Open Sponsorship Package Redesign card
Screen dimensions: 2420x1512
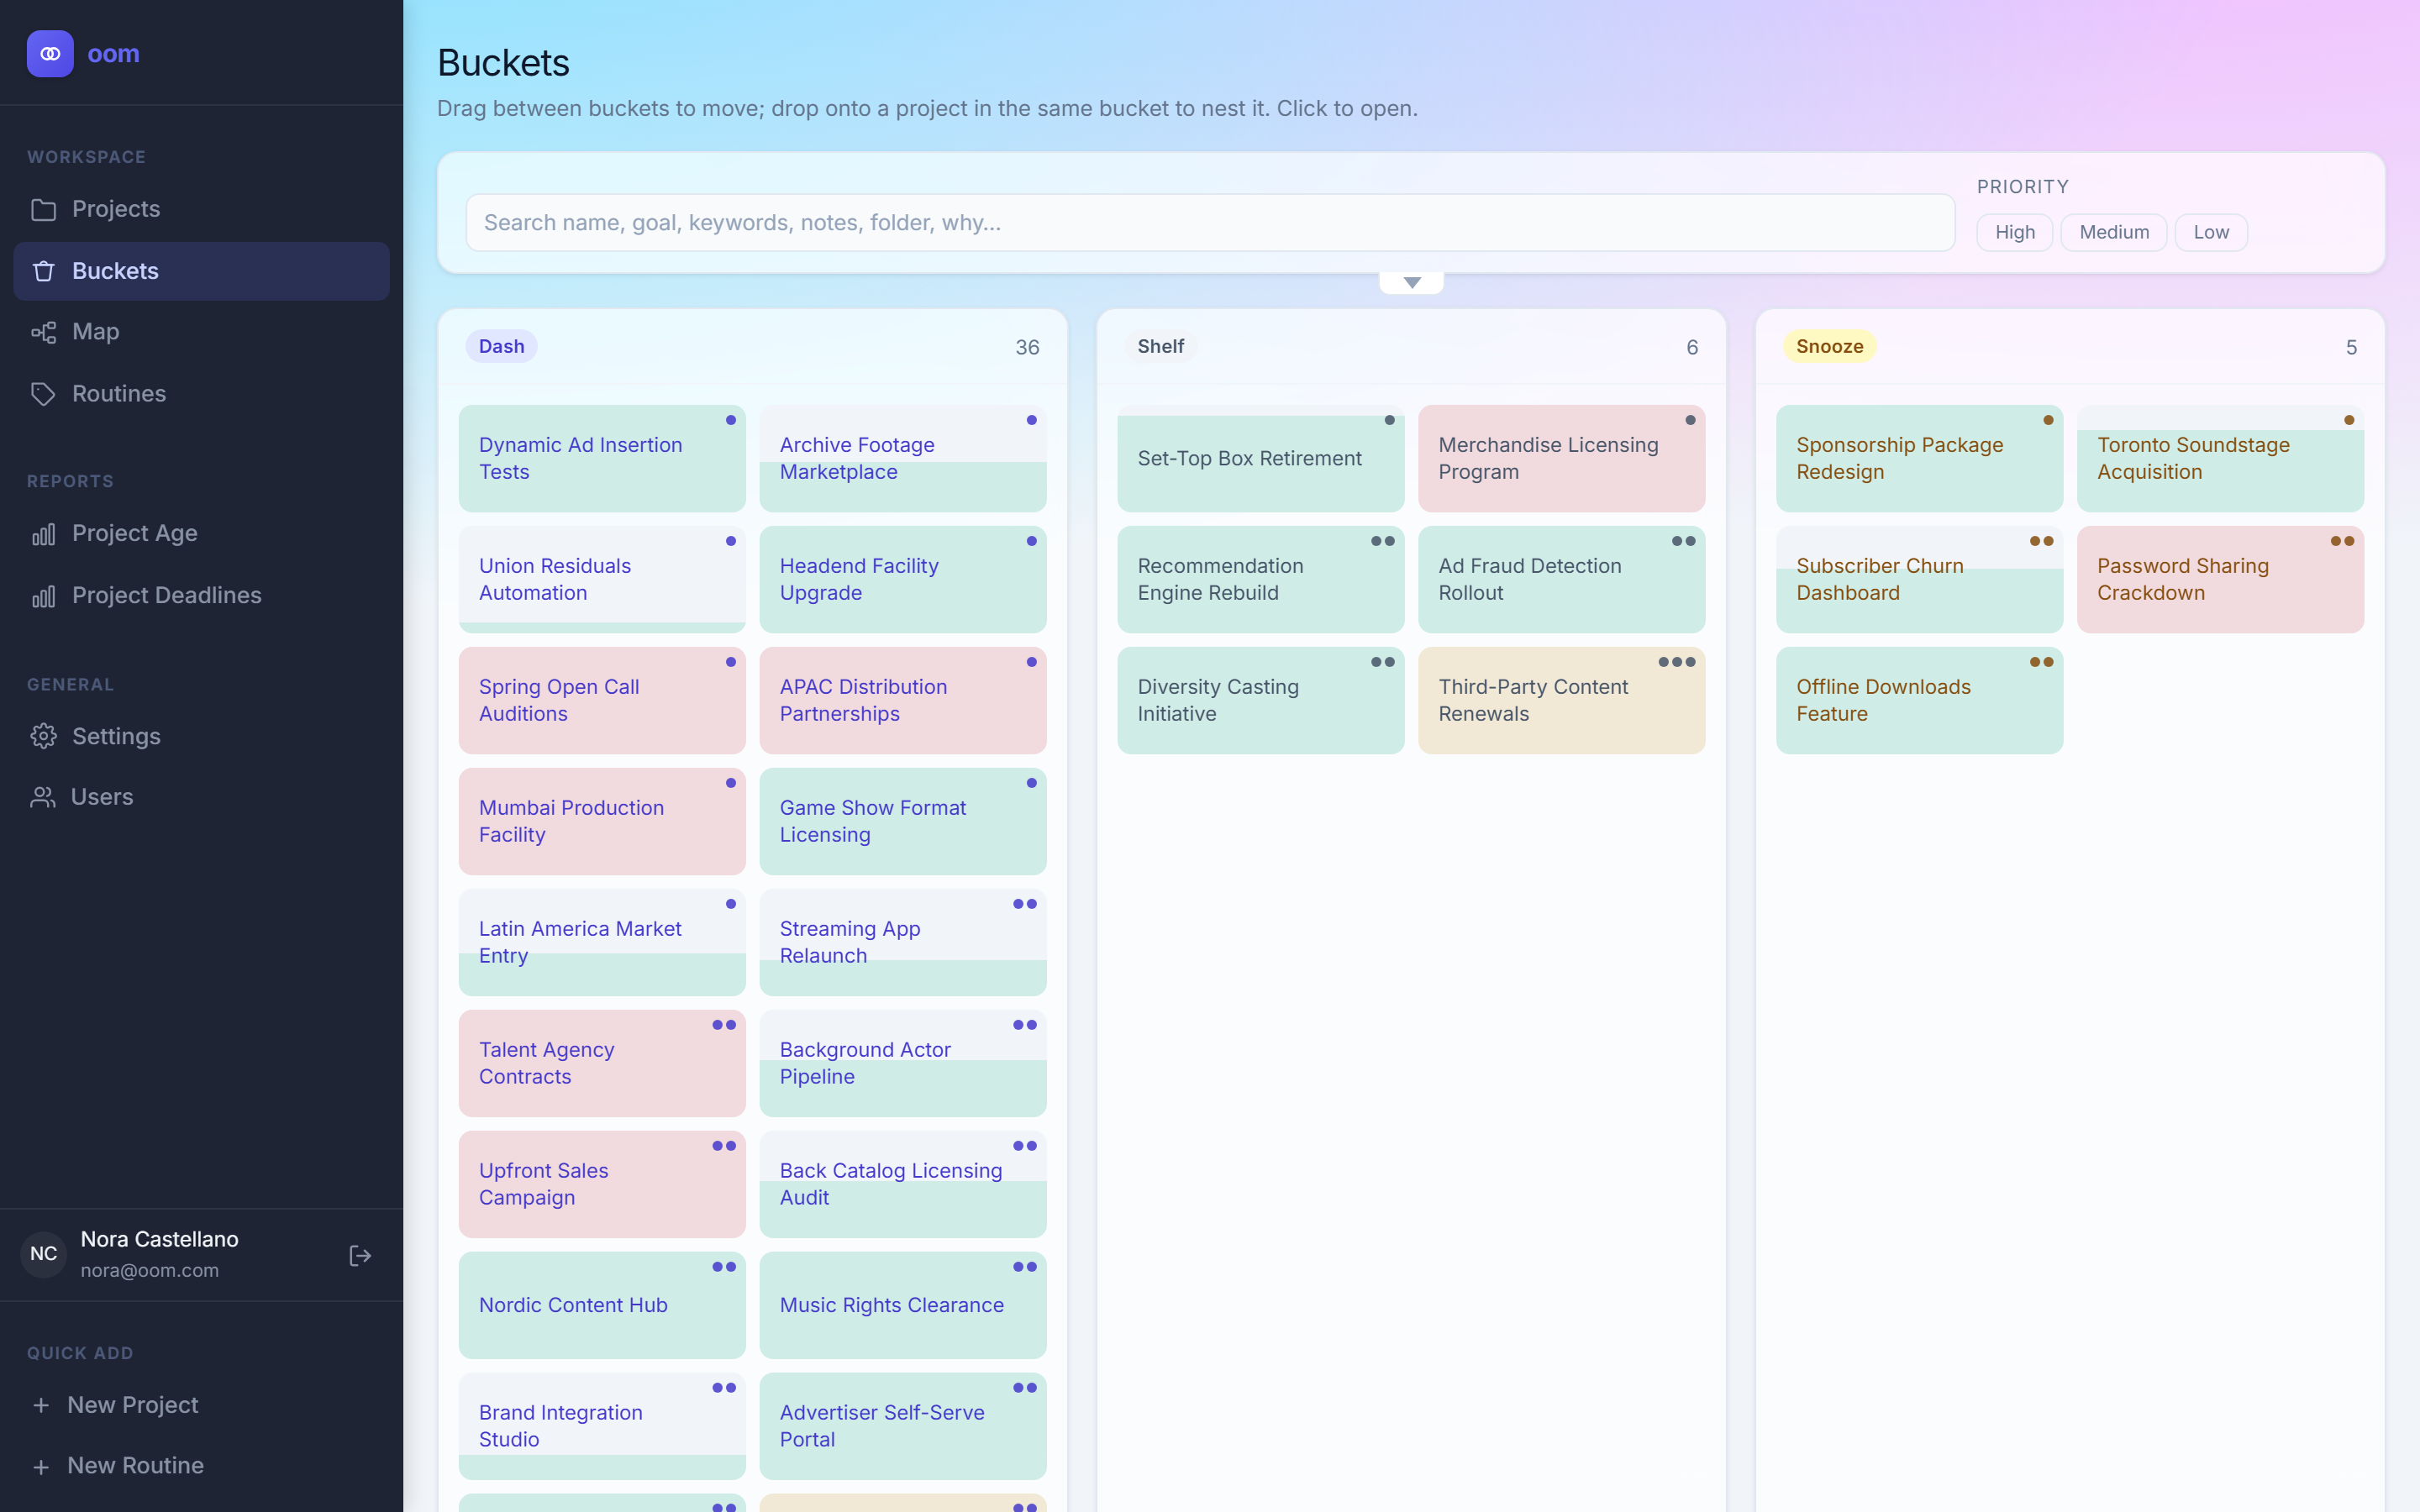tap(1919, 459)
